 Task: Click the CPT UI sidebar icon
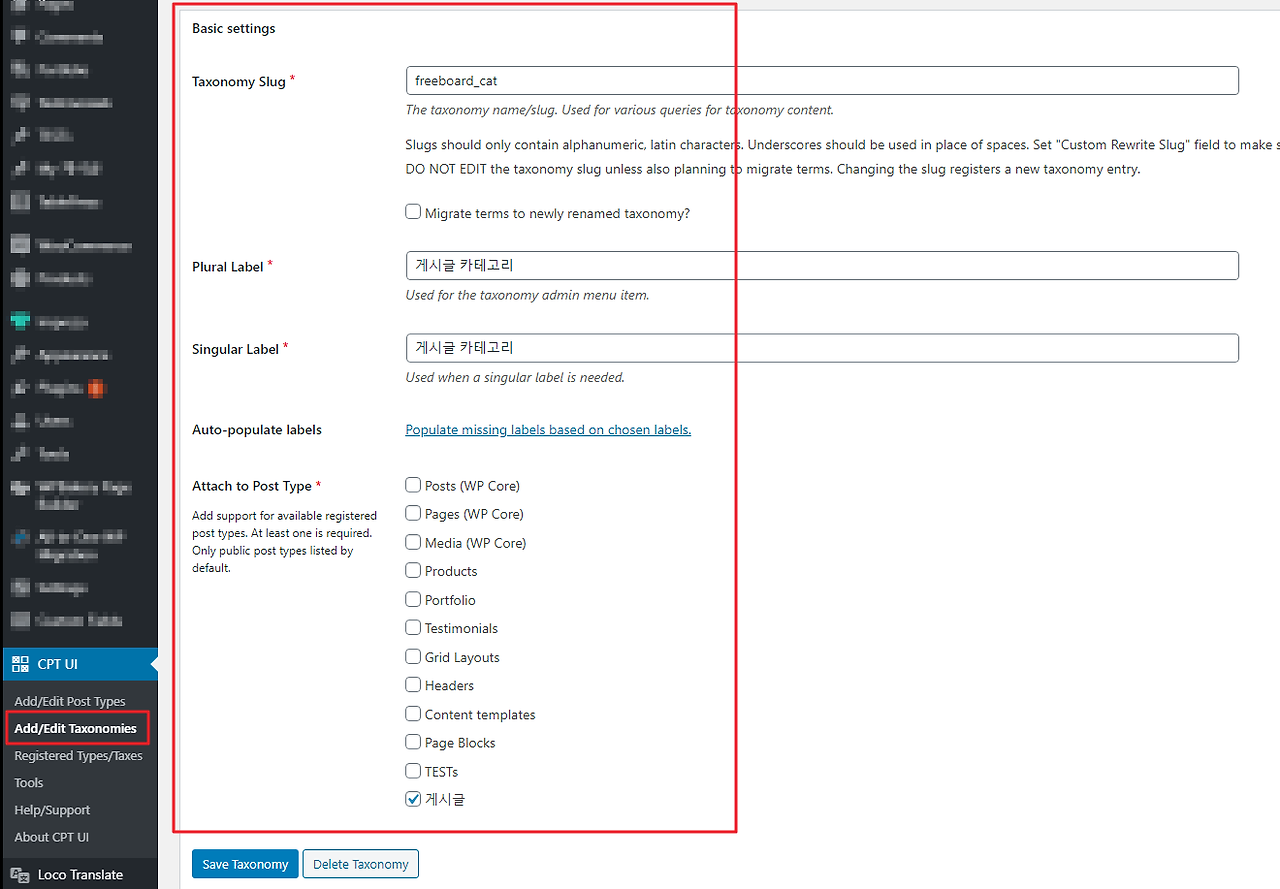pyautogui.click(x=19, y=664)
